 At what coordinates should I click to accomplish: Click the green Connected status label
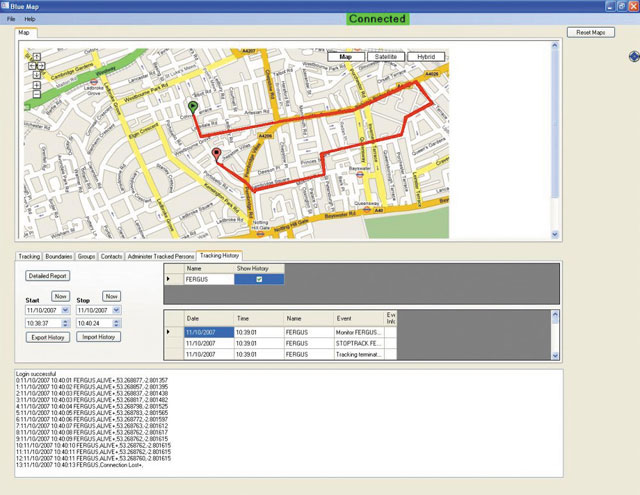click(x=378, y=19)
